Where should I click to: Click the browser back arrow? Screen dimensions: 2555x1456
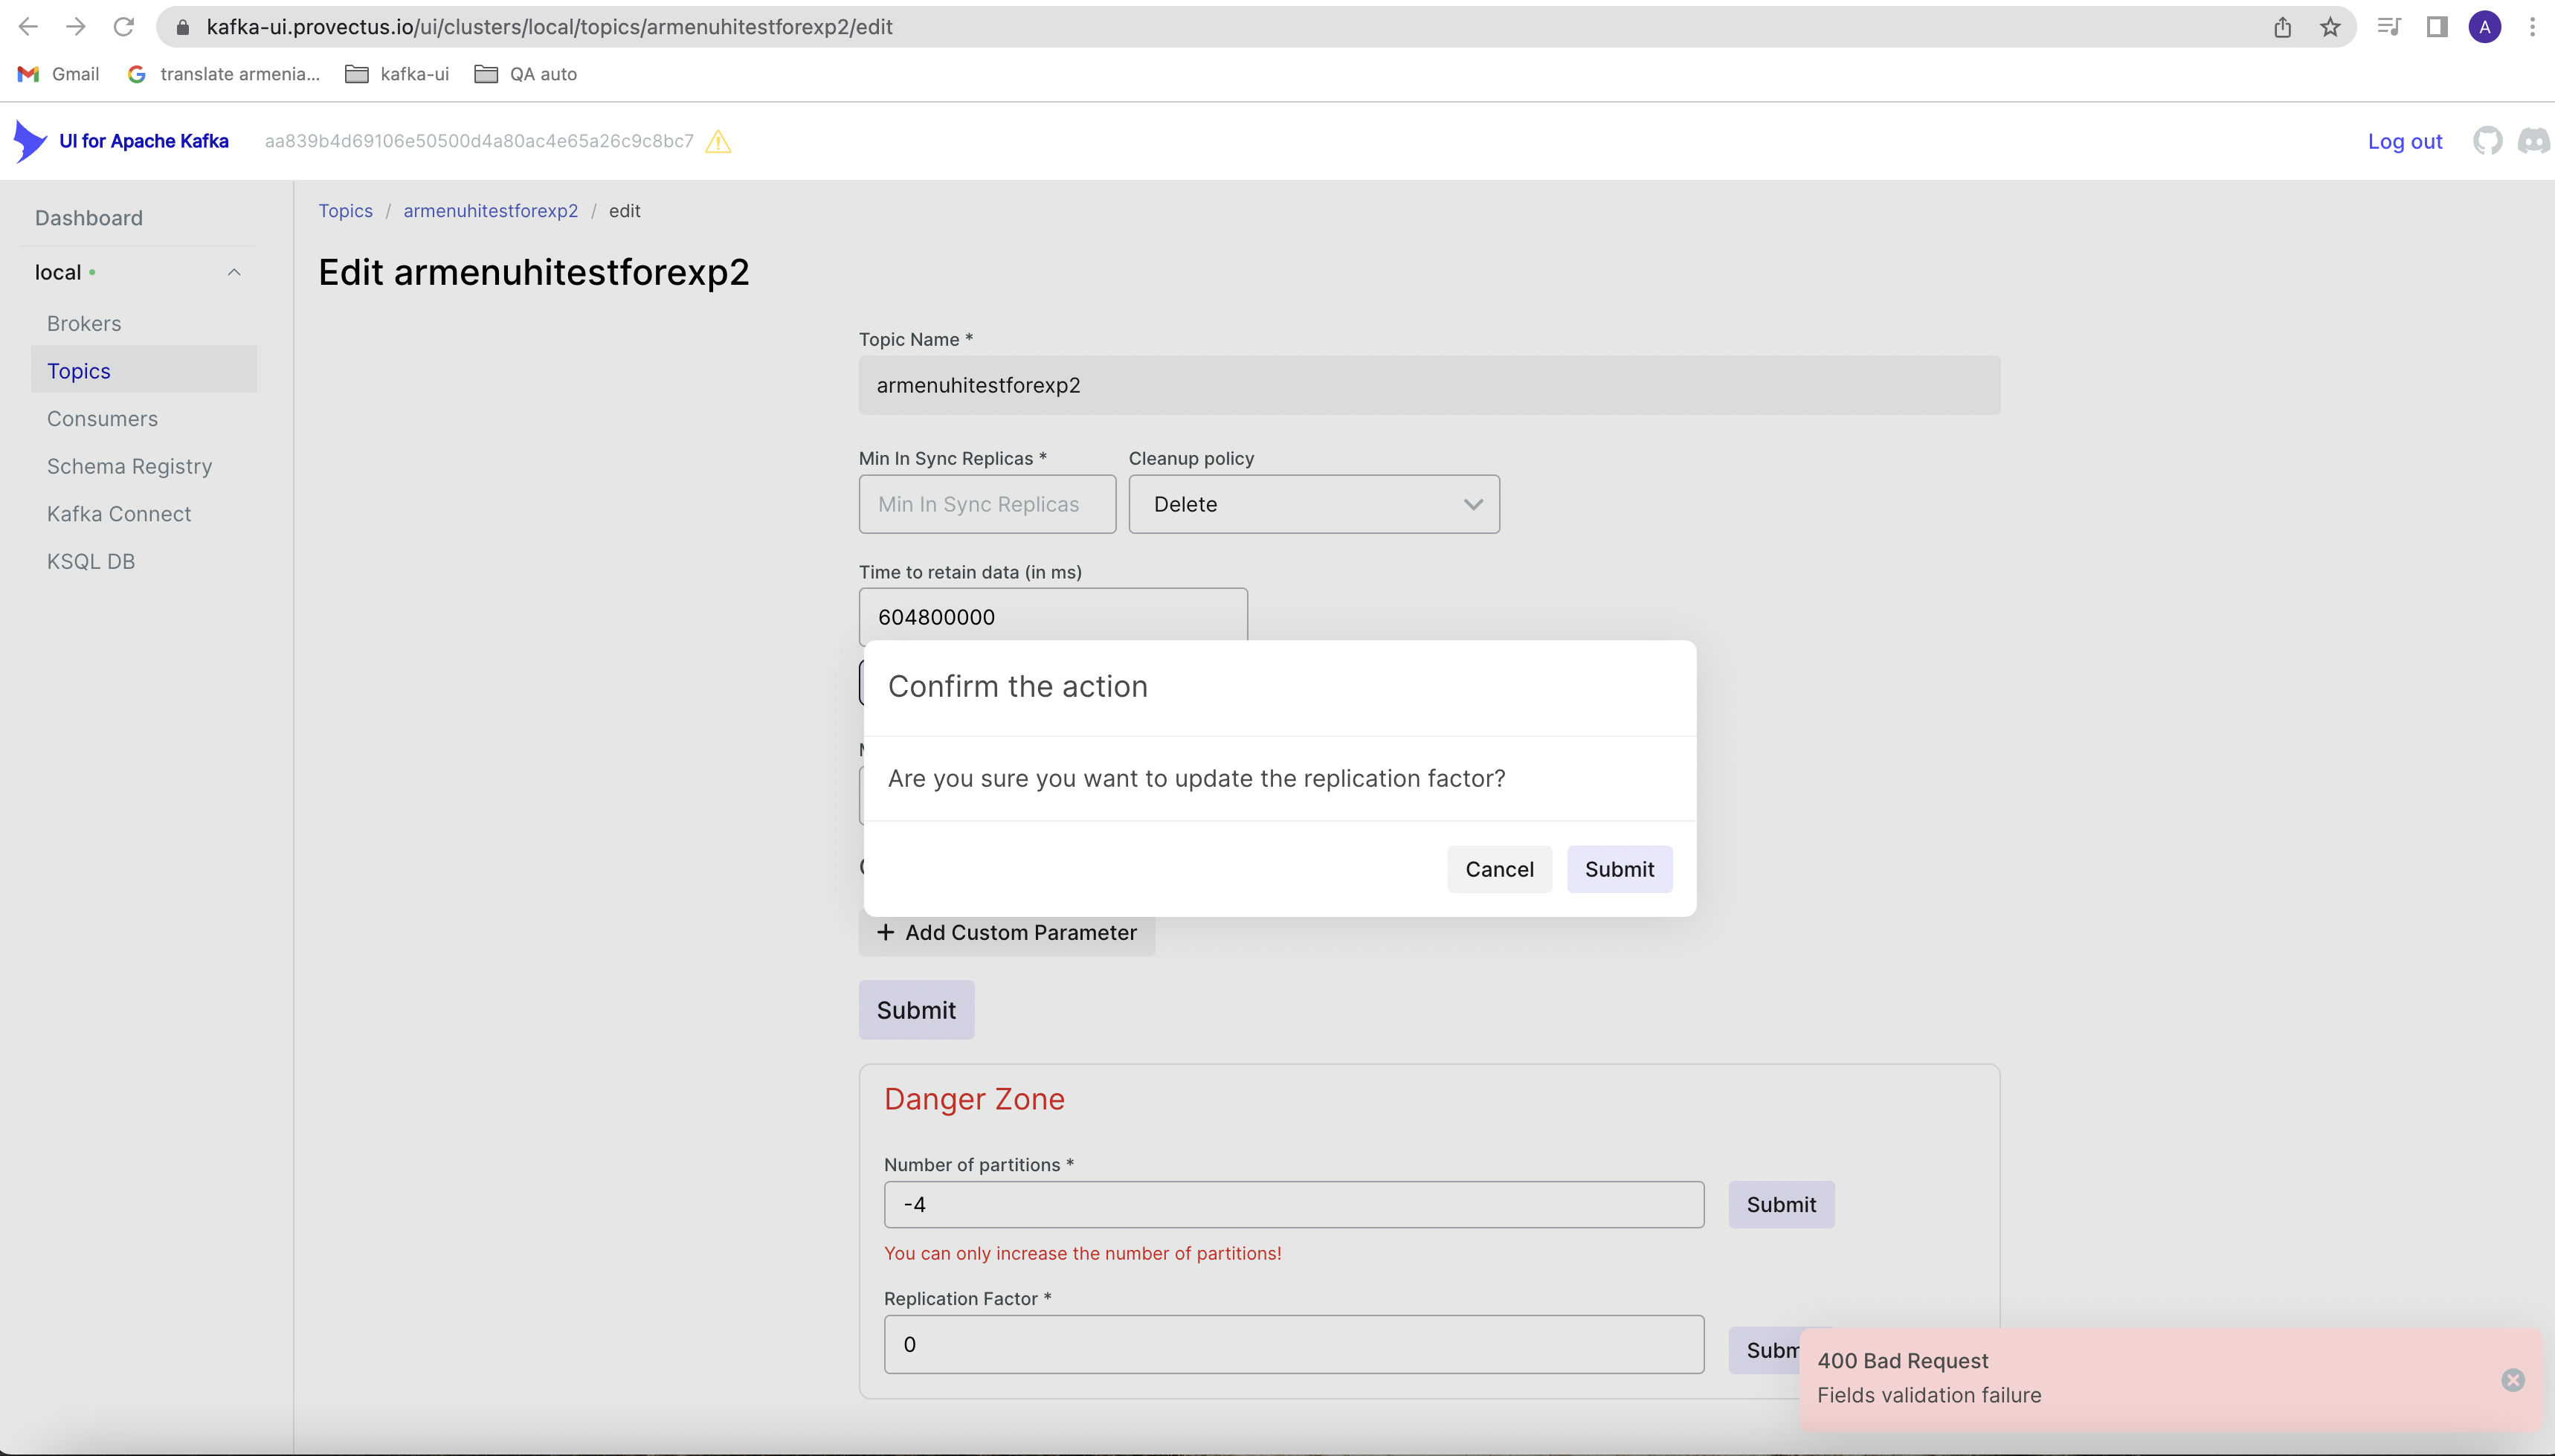(27, 26)
